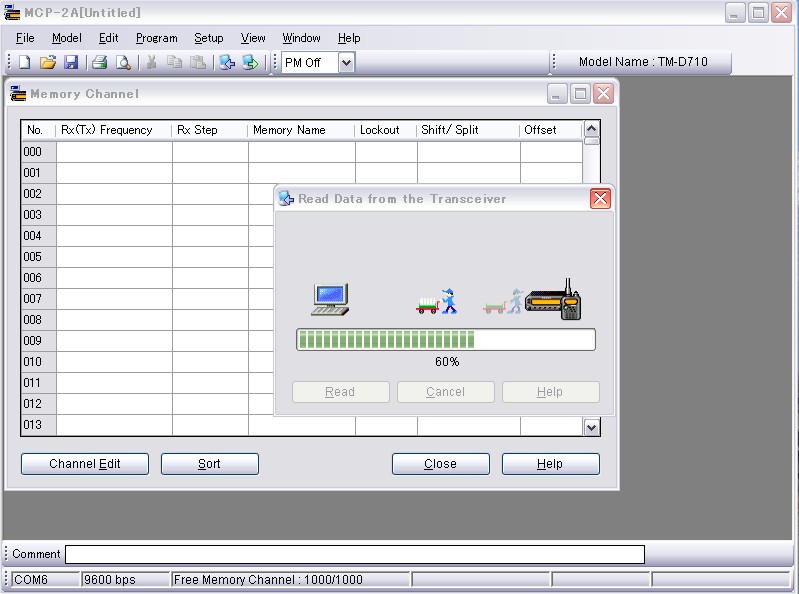Maximize the Memory Channel window
Image resolution: width=799 pixels, height=594 pixels.
pos(580,94)
